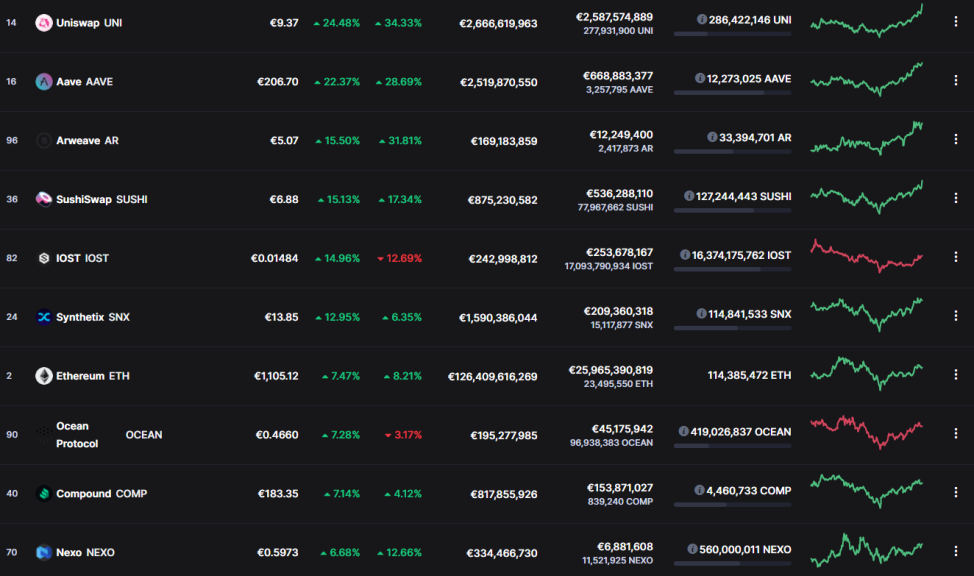Click Ocean Protocol 7-day change 3.17%
Viewport: 974px width, 576px height.
tap(403, 435)
